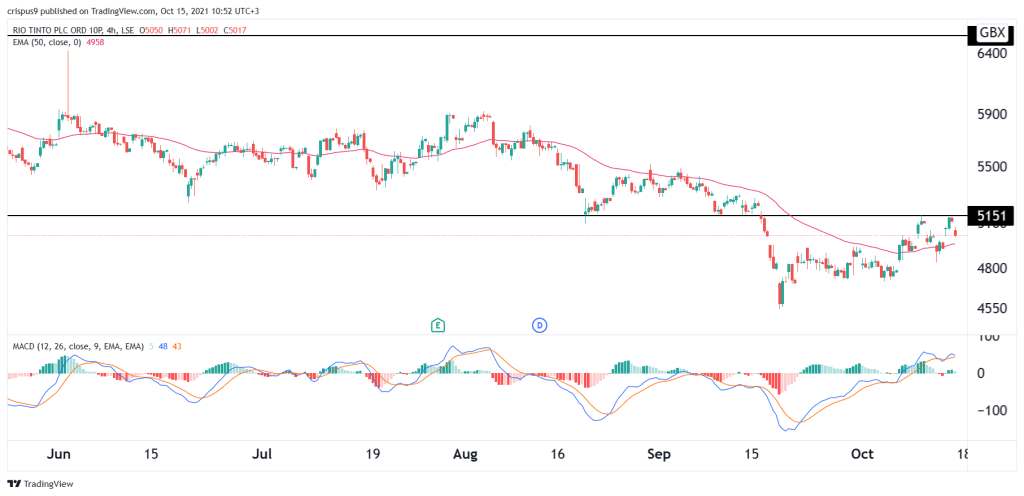The width and height of the screenshot is (1024, 496).
Task: Click the 5151 price line label
Action: click(991, 216)
